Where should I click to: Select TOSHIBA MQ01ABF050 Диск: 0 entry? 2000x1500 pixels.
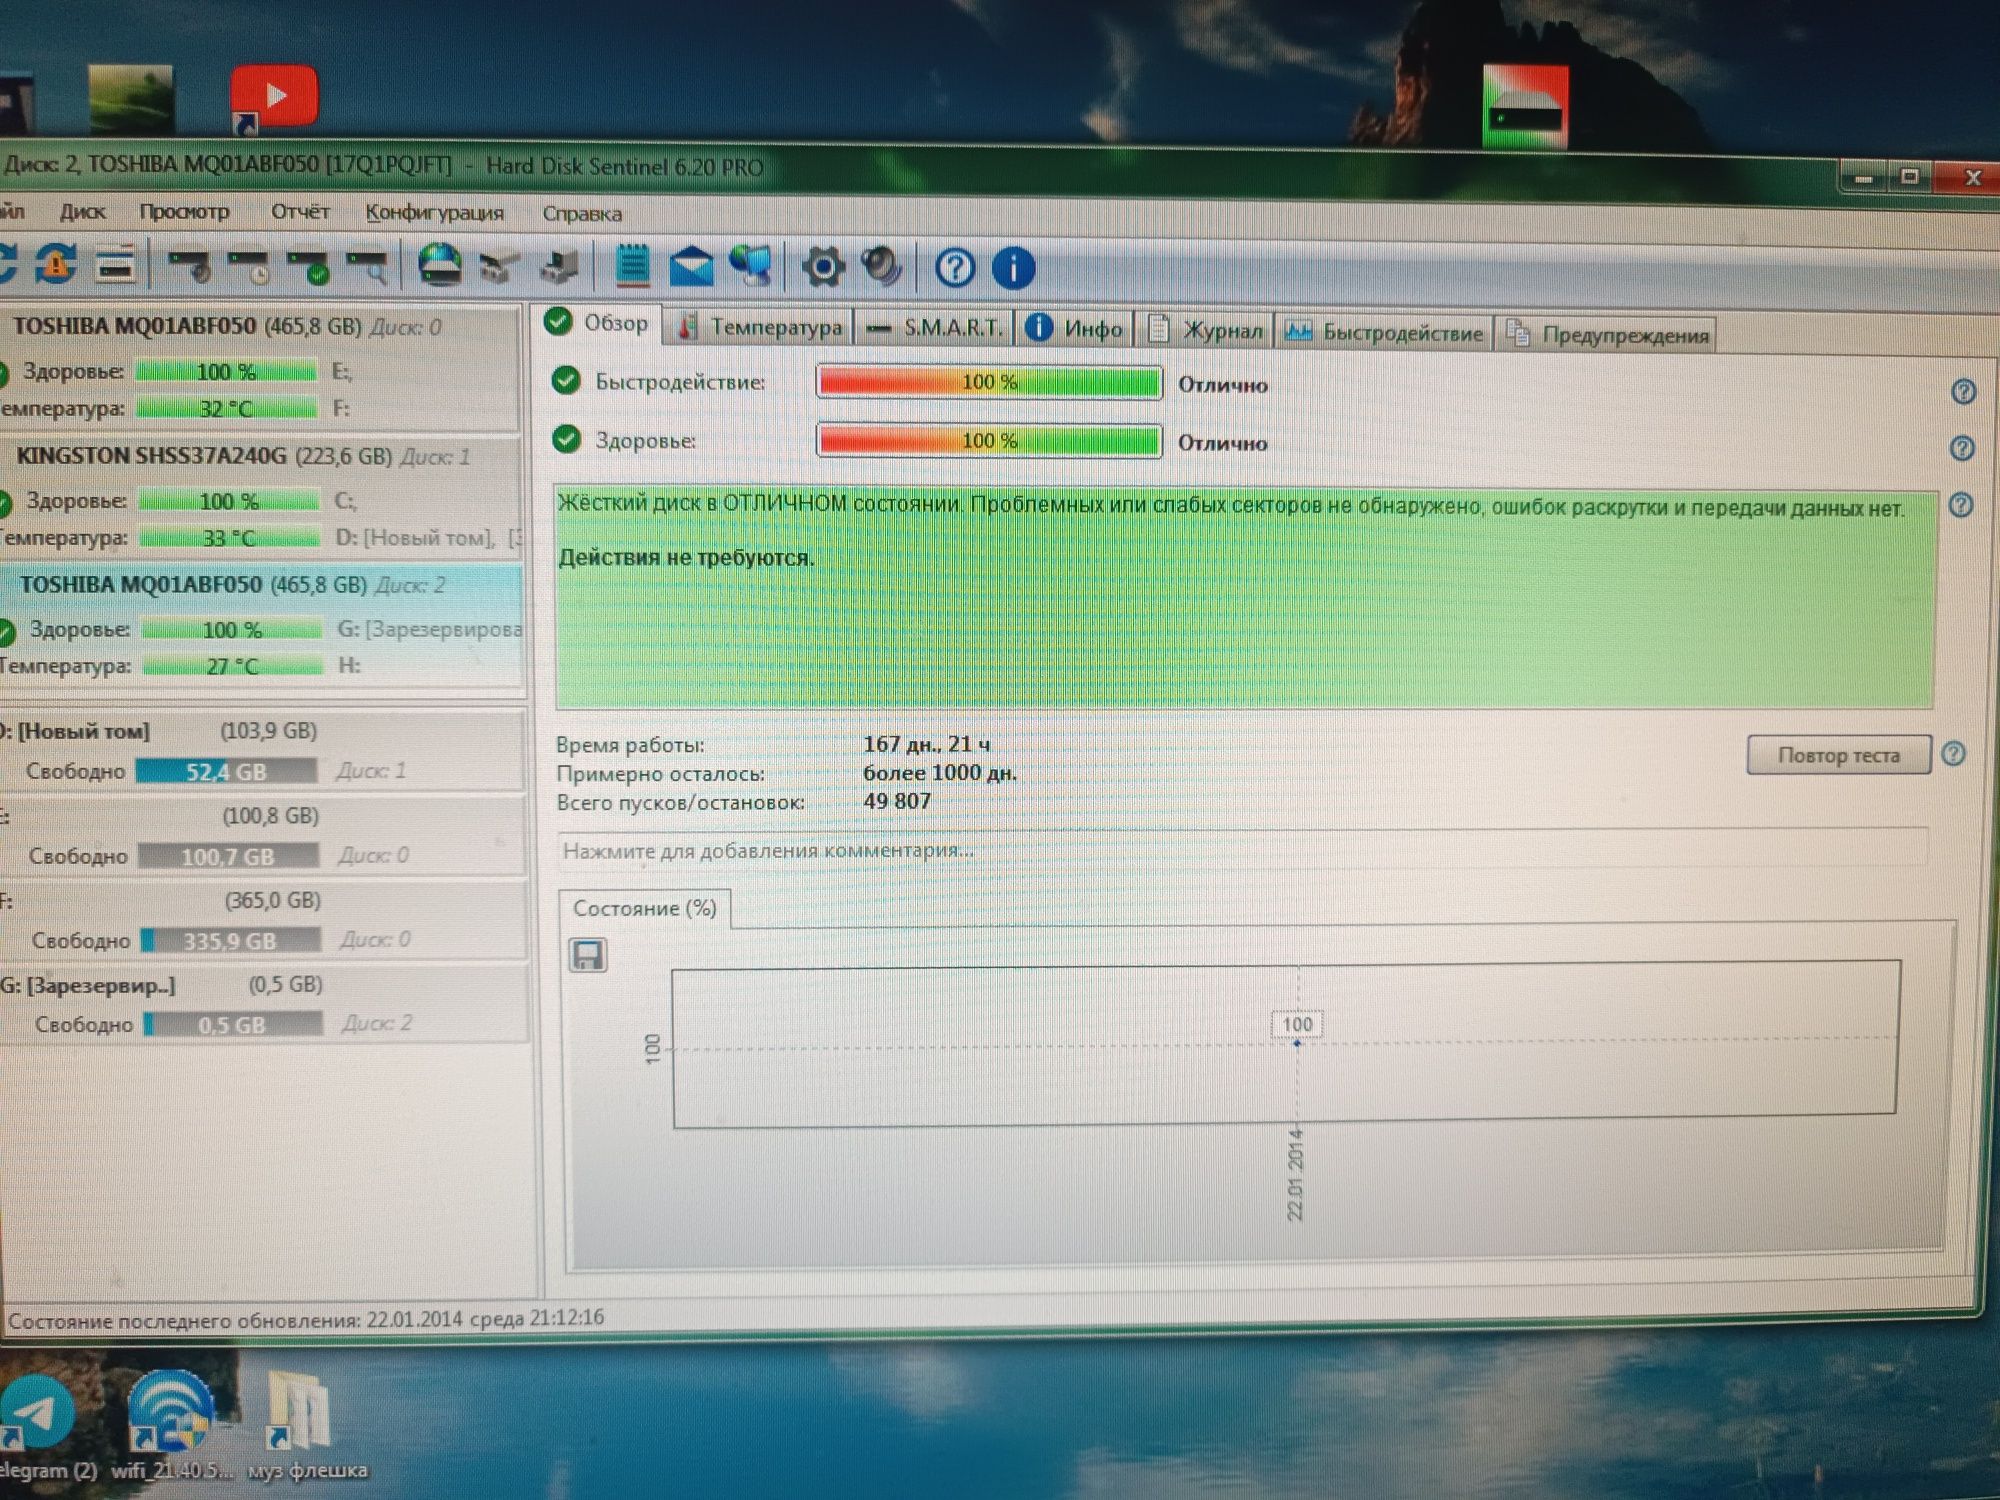(x=260, y=367)
